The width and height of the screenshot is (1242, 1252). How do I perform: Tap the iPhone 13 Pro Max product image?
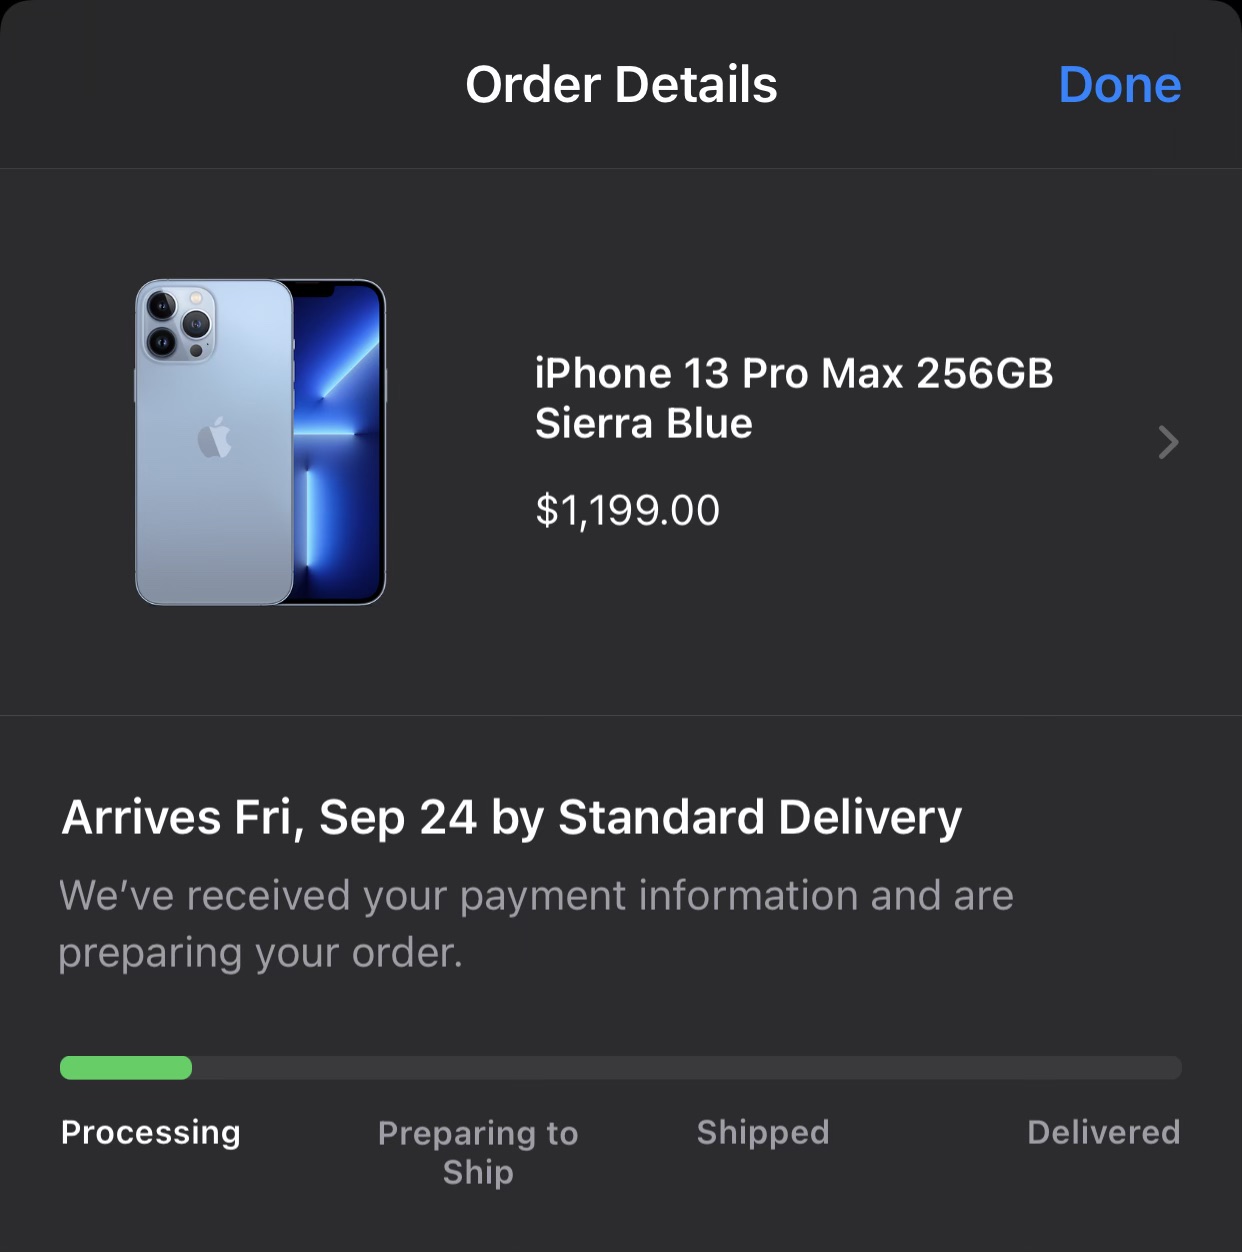(260, 442)
